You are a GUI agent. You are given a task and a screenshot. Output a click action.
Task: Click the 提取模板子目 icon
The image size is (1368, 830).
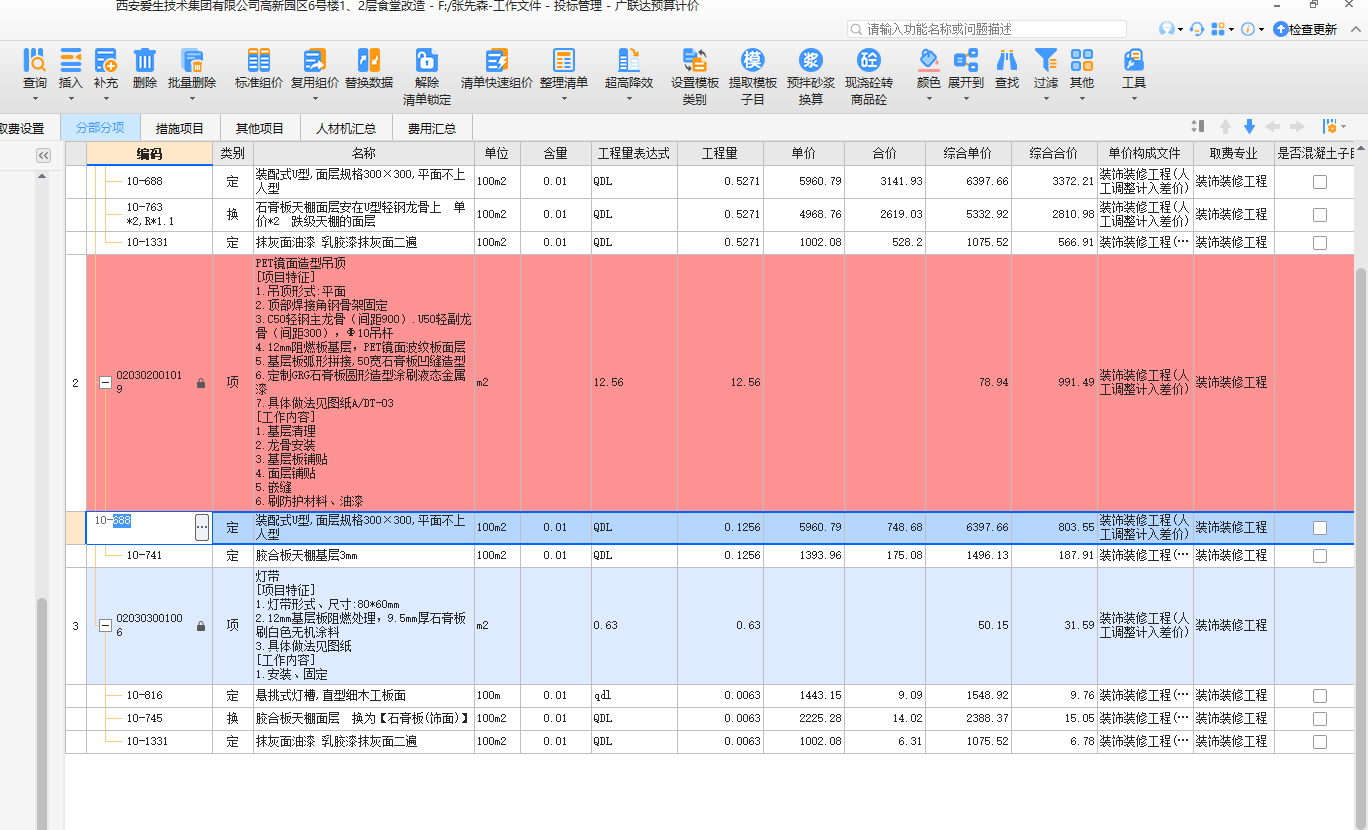753,60
